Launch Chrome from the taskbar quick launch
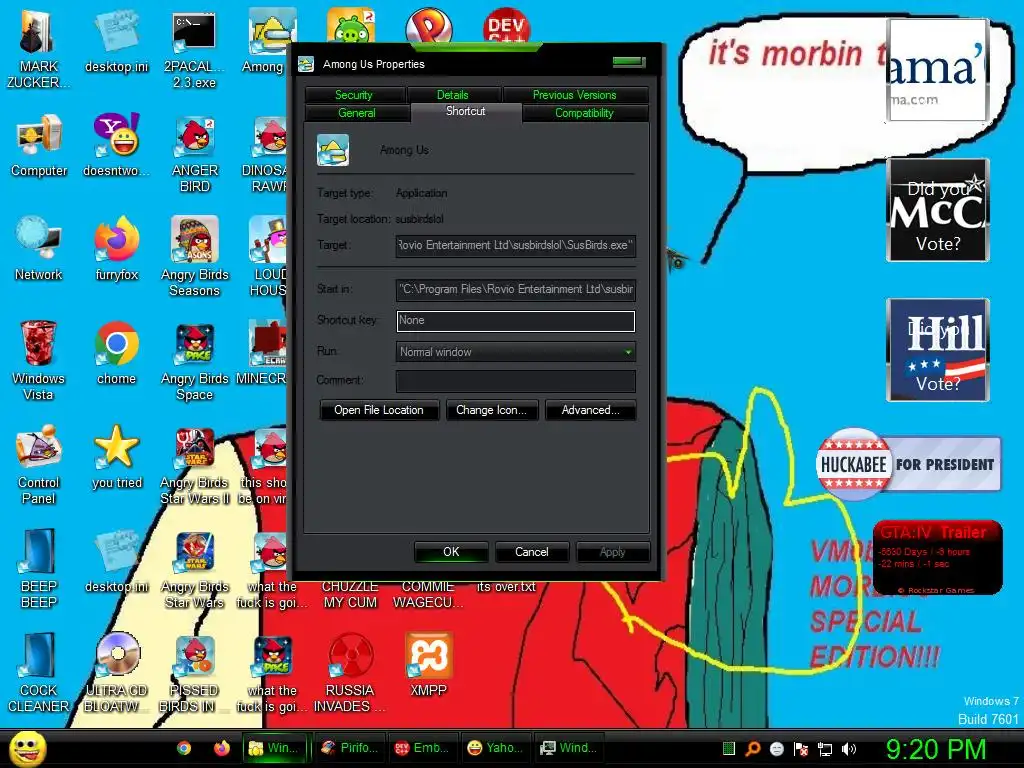 [184, 748]
